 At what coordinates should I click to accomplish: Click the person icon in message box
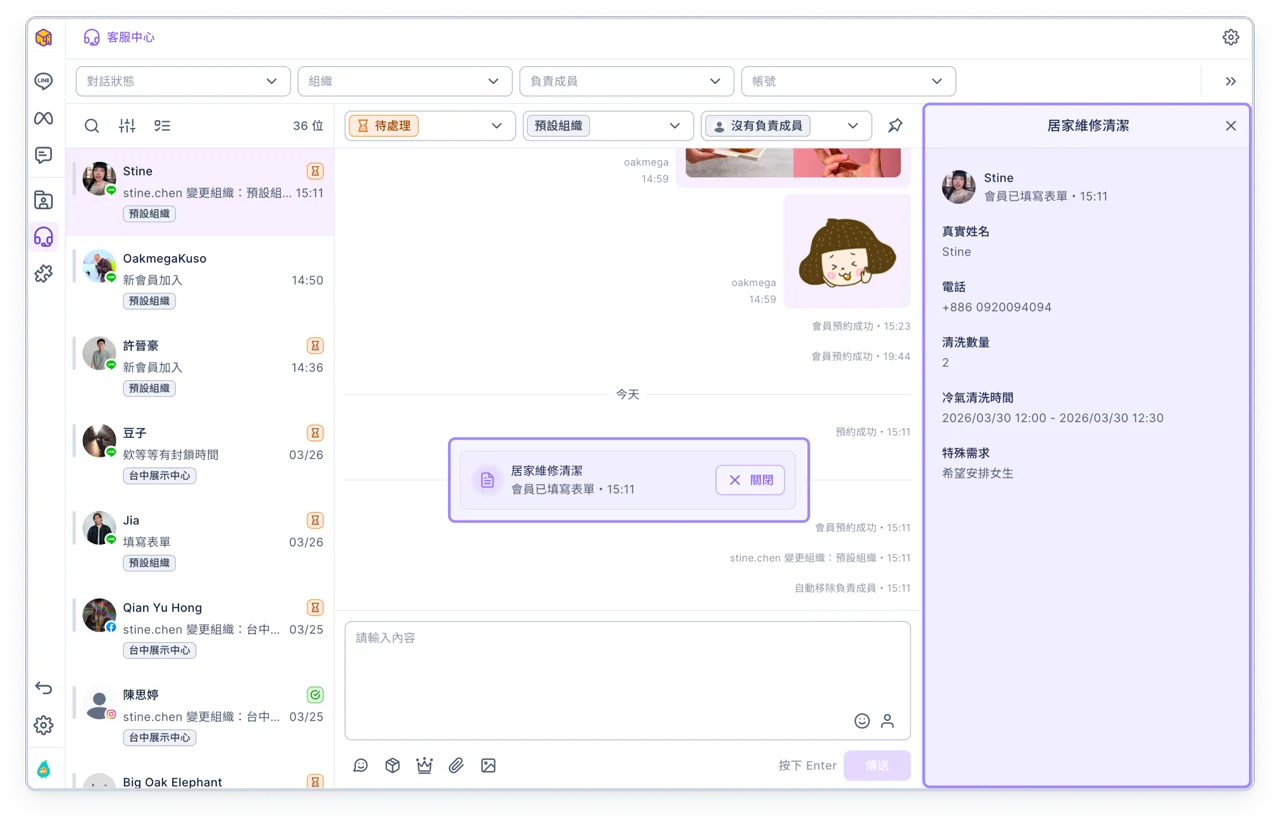[x=887, y=721]
